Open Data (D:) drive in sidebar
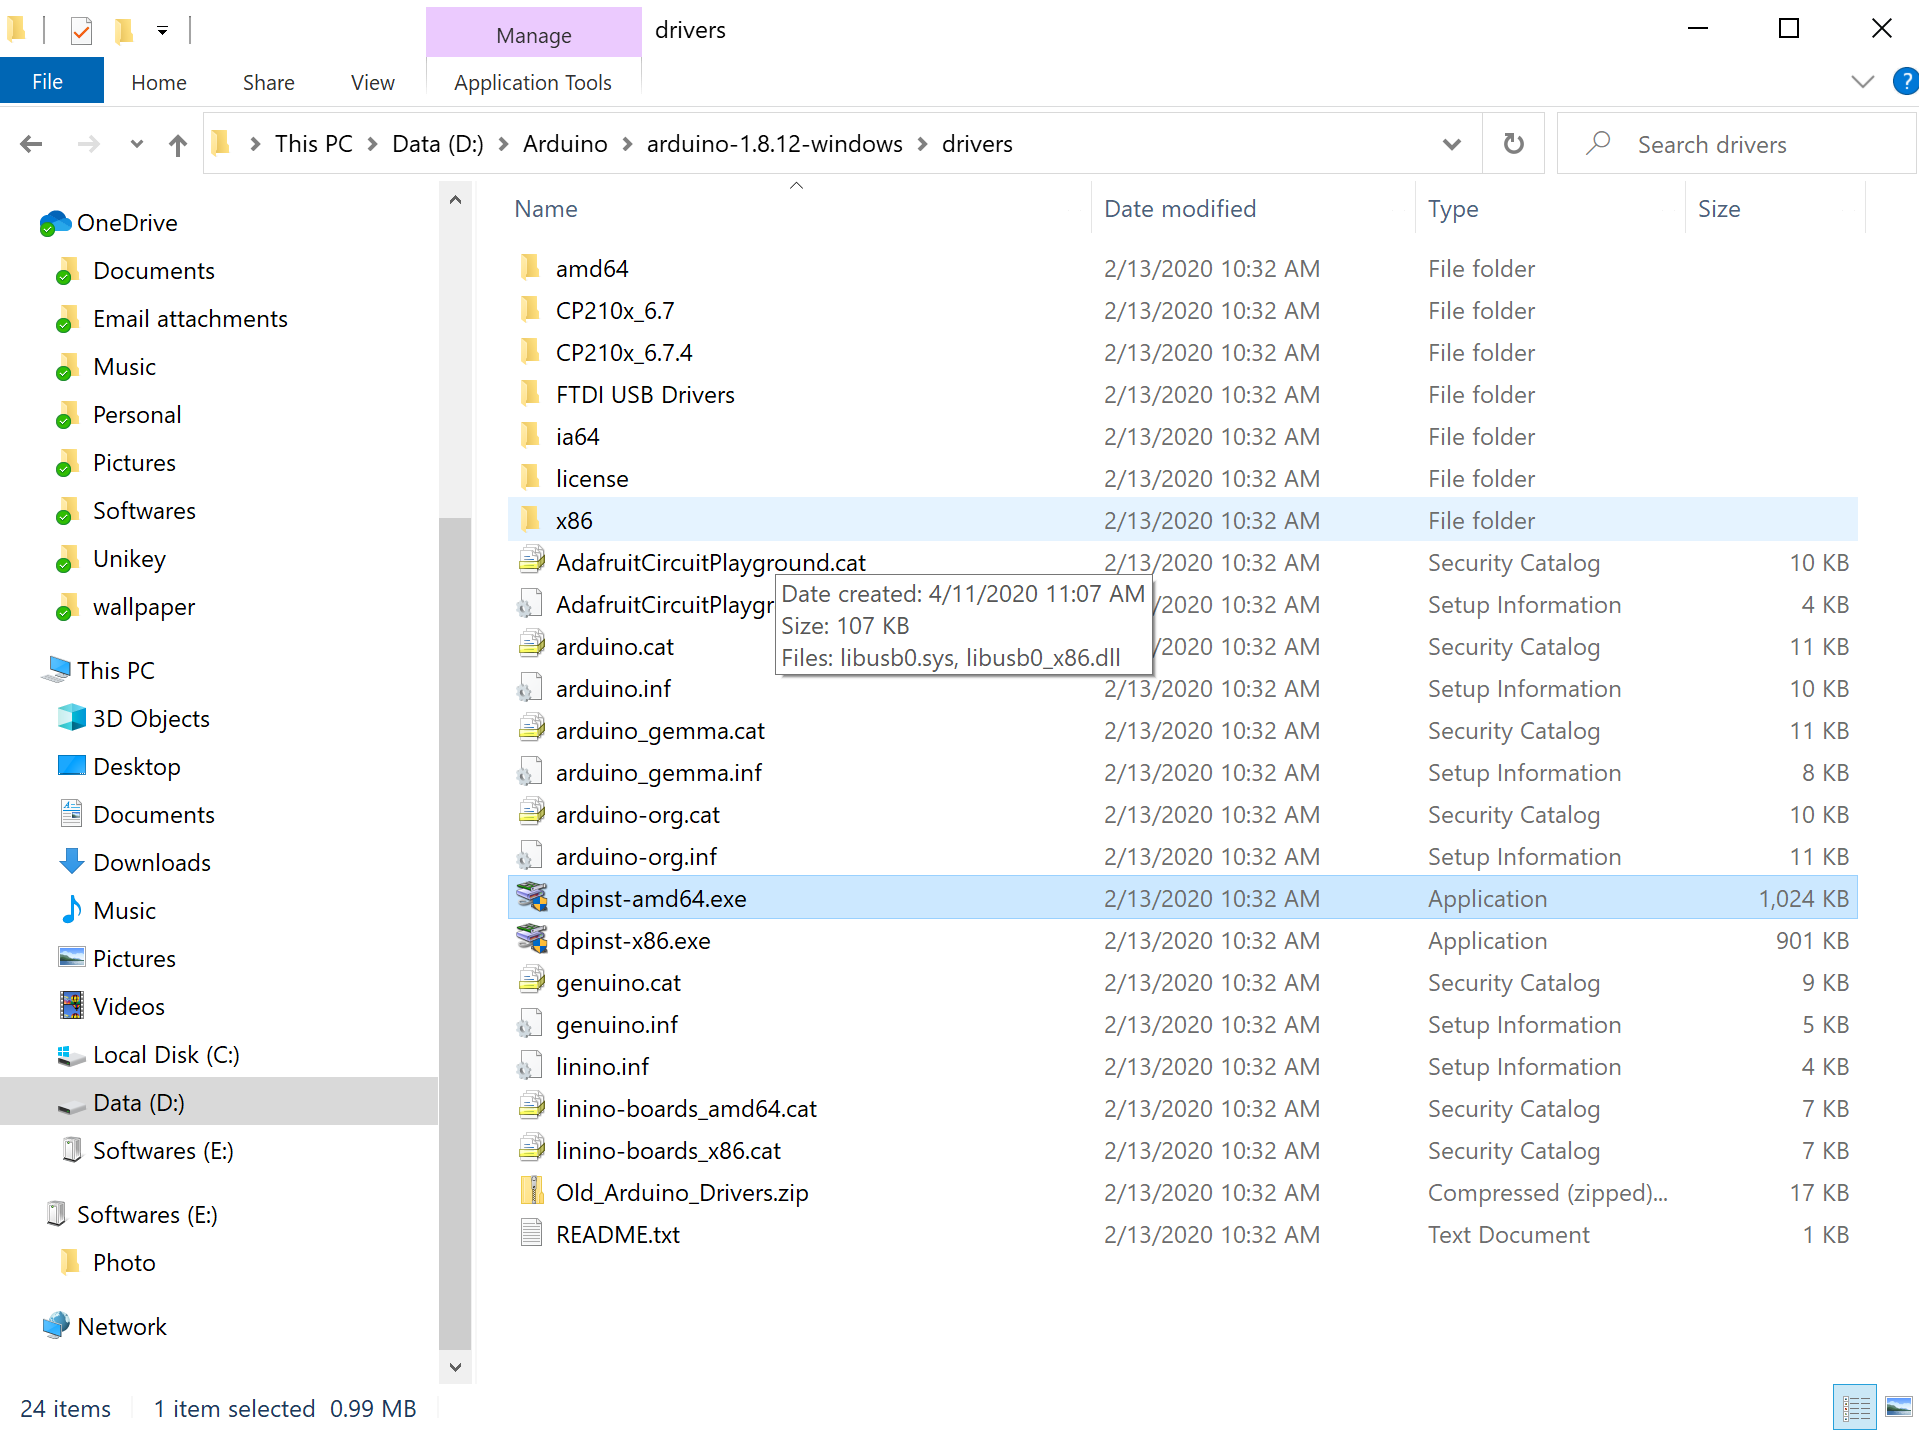 coord(139,1102)
